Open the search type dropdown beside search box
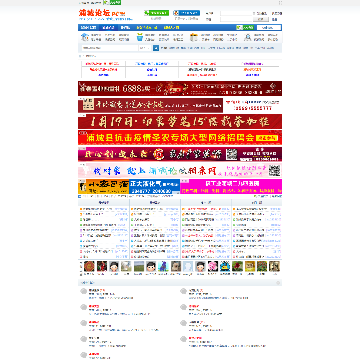 point(145,48)
